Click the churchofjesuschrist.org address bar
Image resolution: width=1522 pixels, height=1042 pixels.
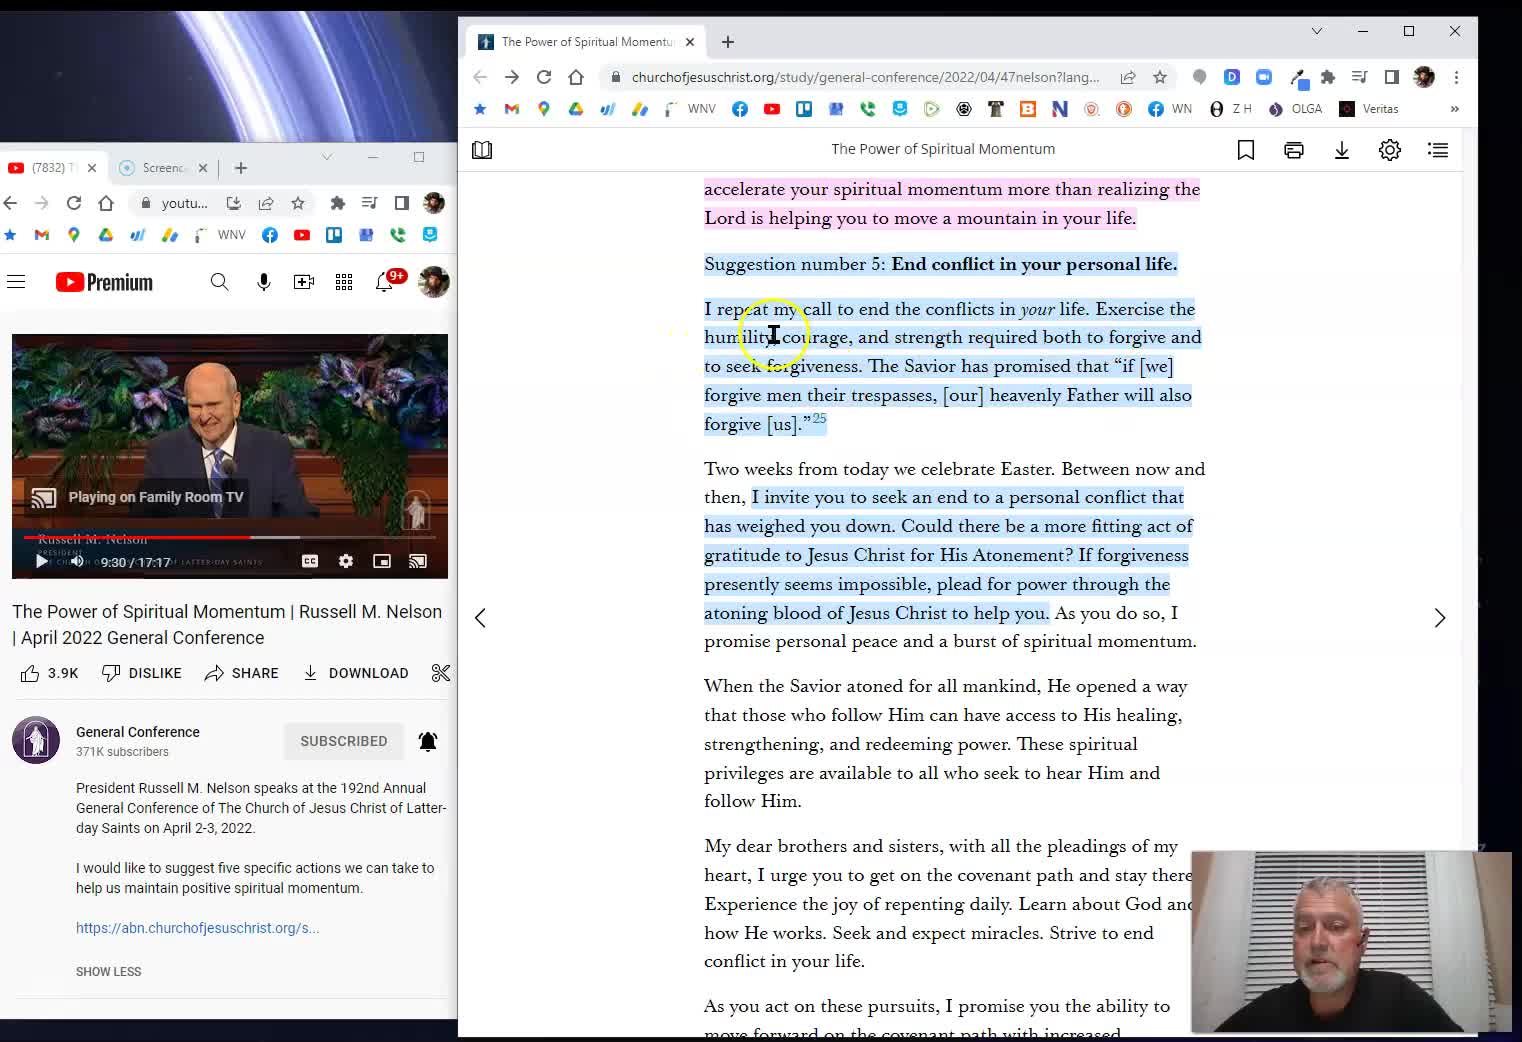point(865,77)
